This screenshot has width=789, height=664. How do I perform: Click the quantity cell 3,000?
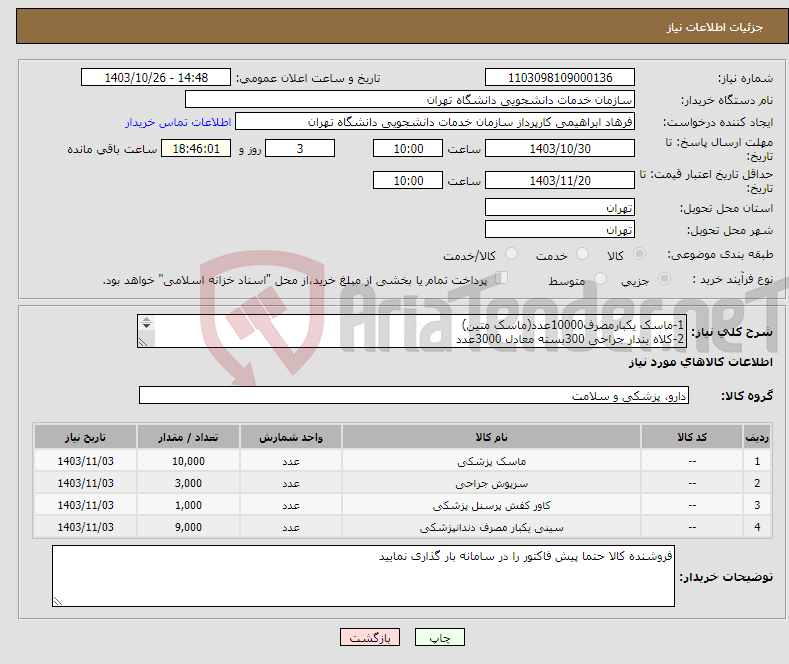click(x=188, y=483)
